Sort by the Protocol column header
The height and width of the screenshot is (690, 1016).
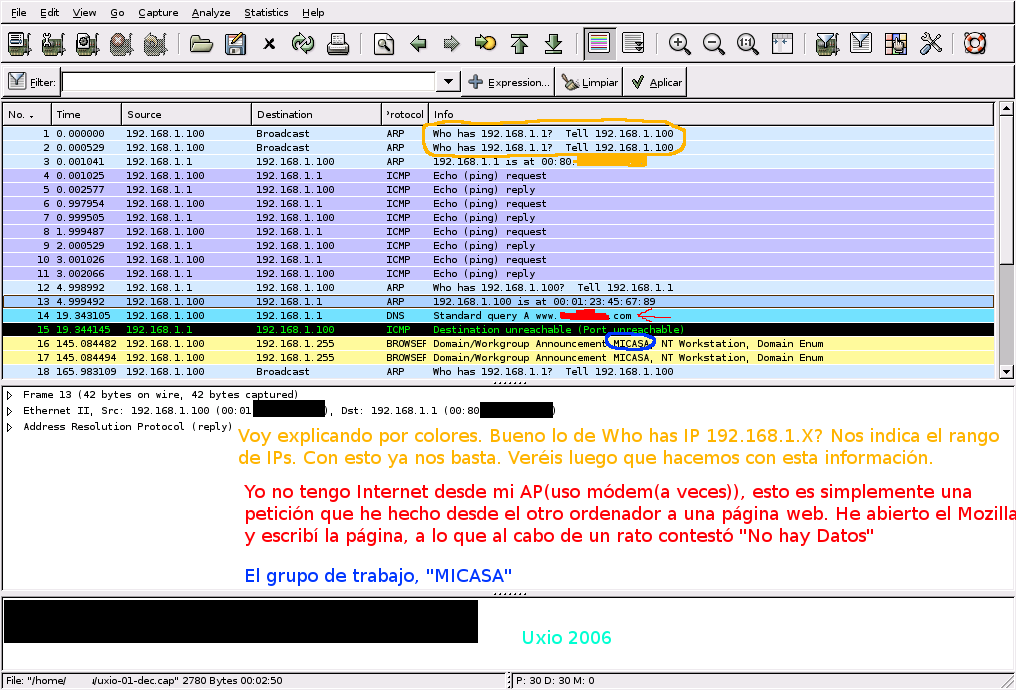pos(405,115)
